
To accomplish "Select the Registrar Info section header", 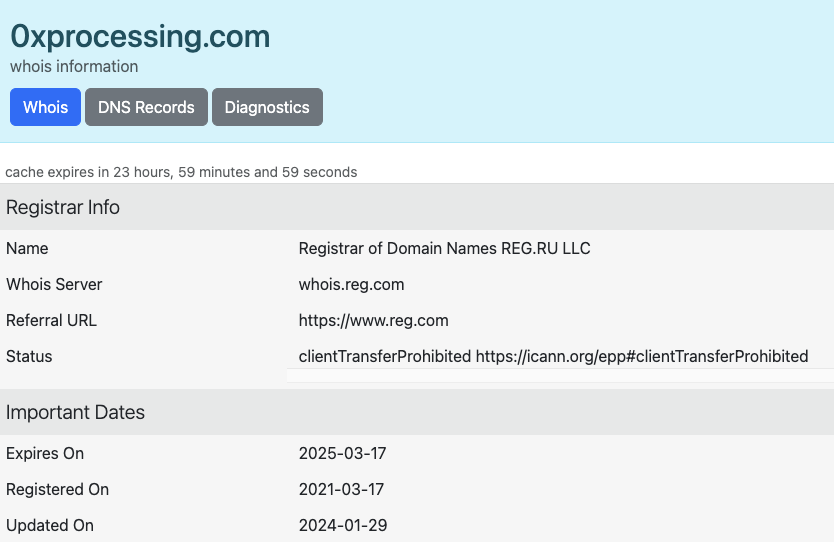I will pos(63,207).
